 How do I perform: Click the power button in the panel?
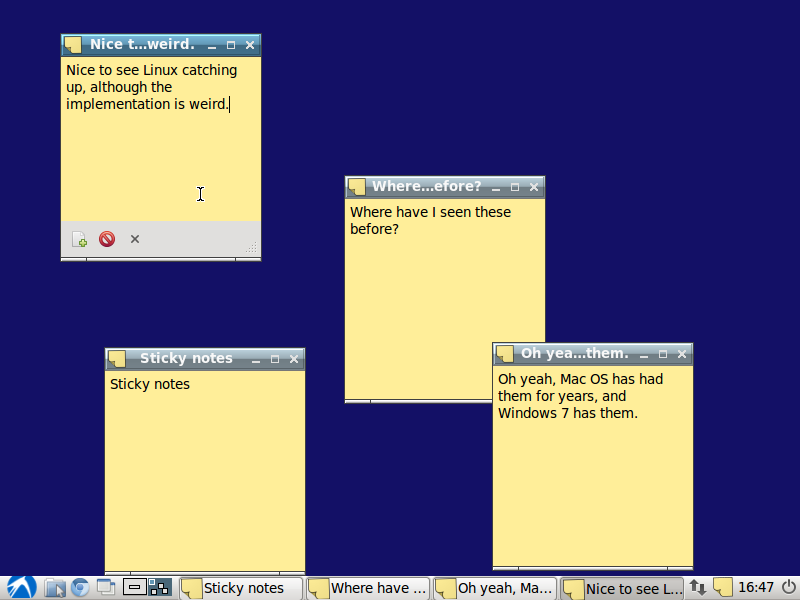pos(789,588)
